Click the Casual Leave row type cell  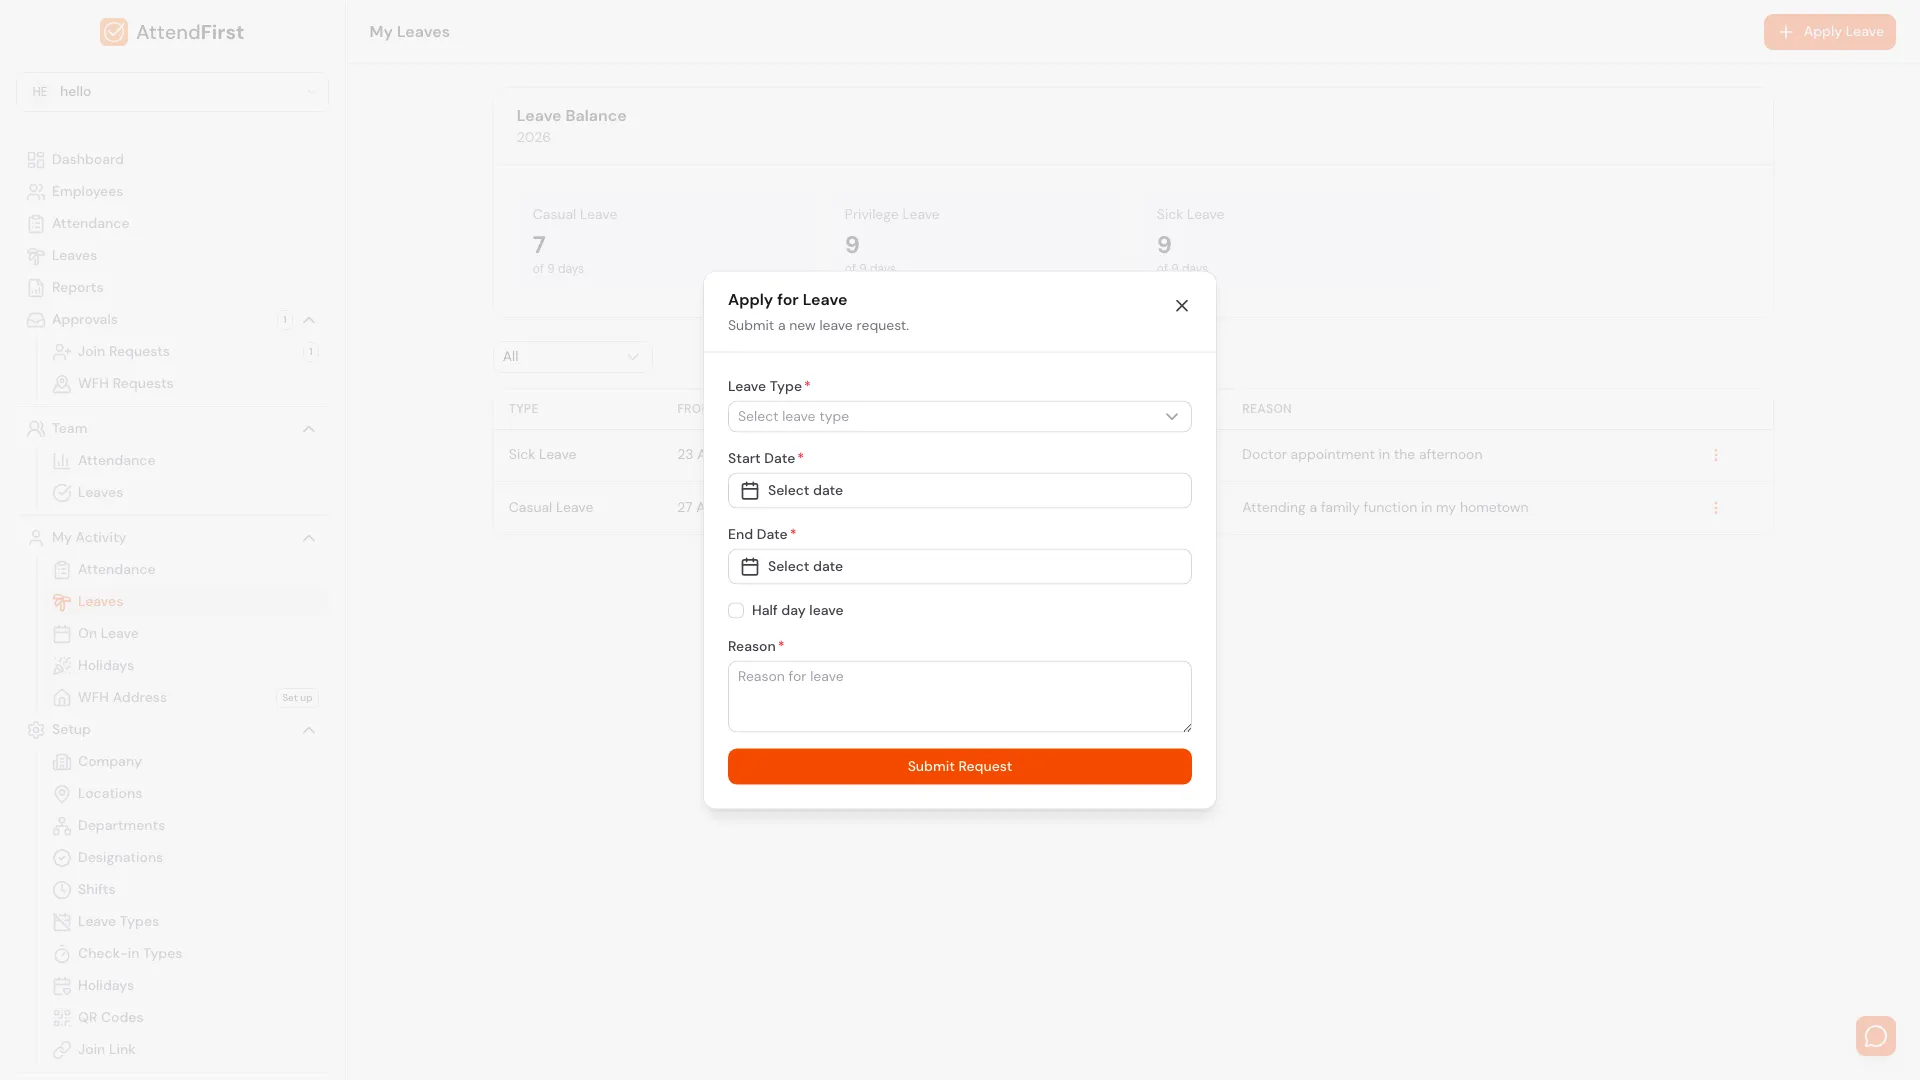coord(550,508)
